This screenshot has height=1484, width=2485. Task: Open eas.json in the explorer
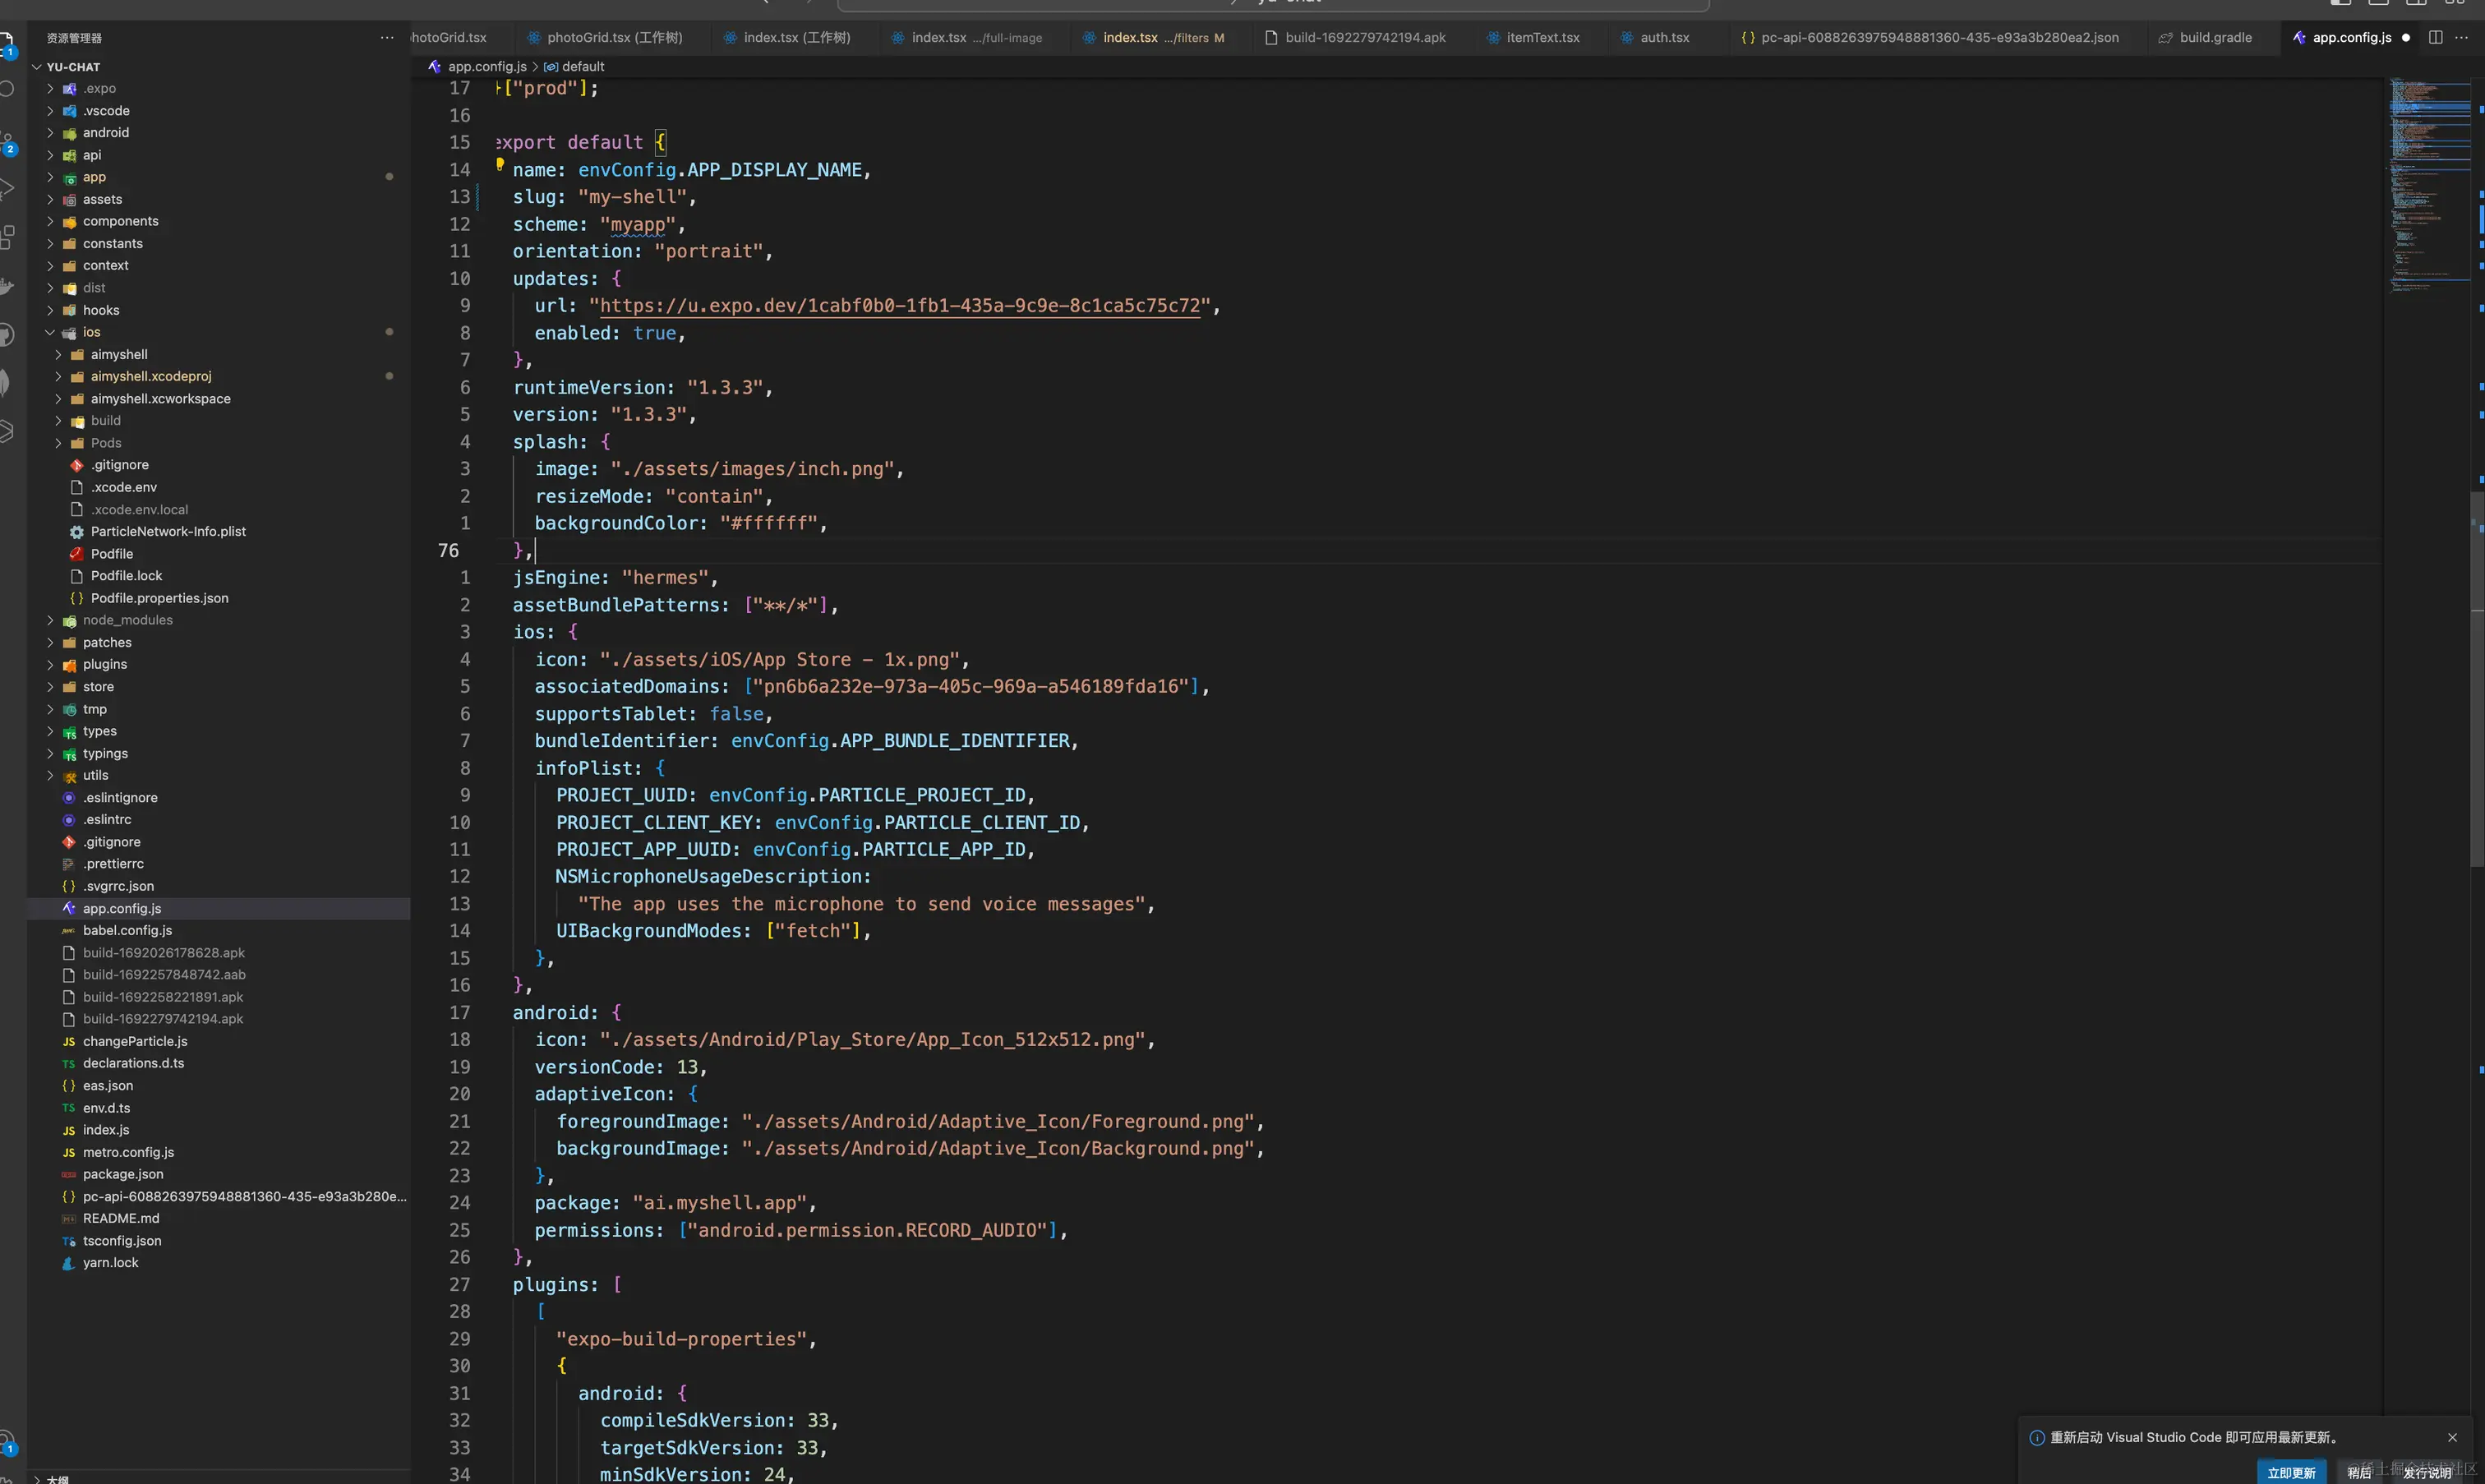108,1086
